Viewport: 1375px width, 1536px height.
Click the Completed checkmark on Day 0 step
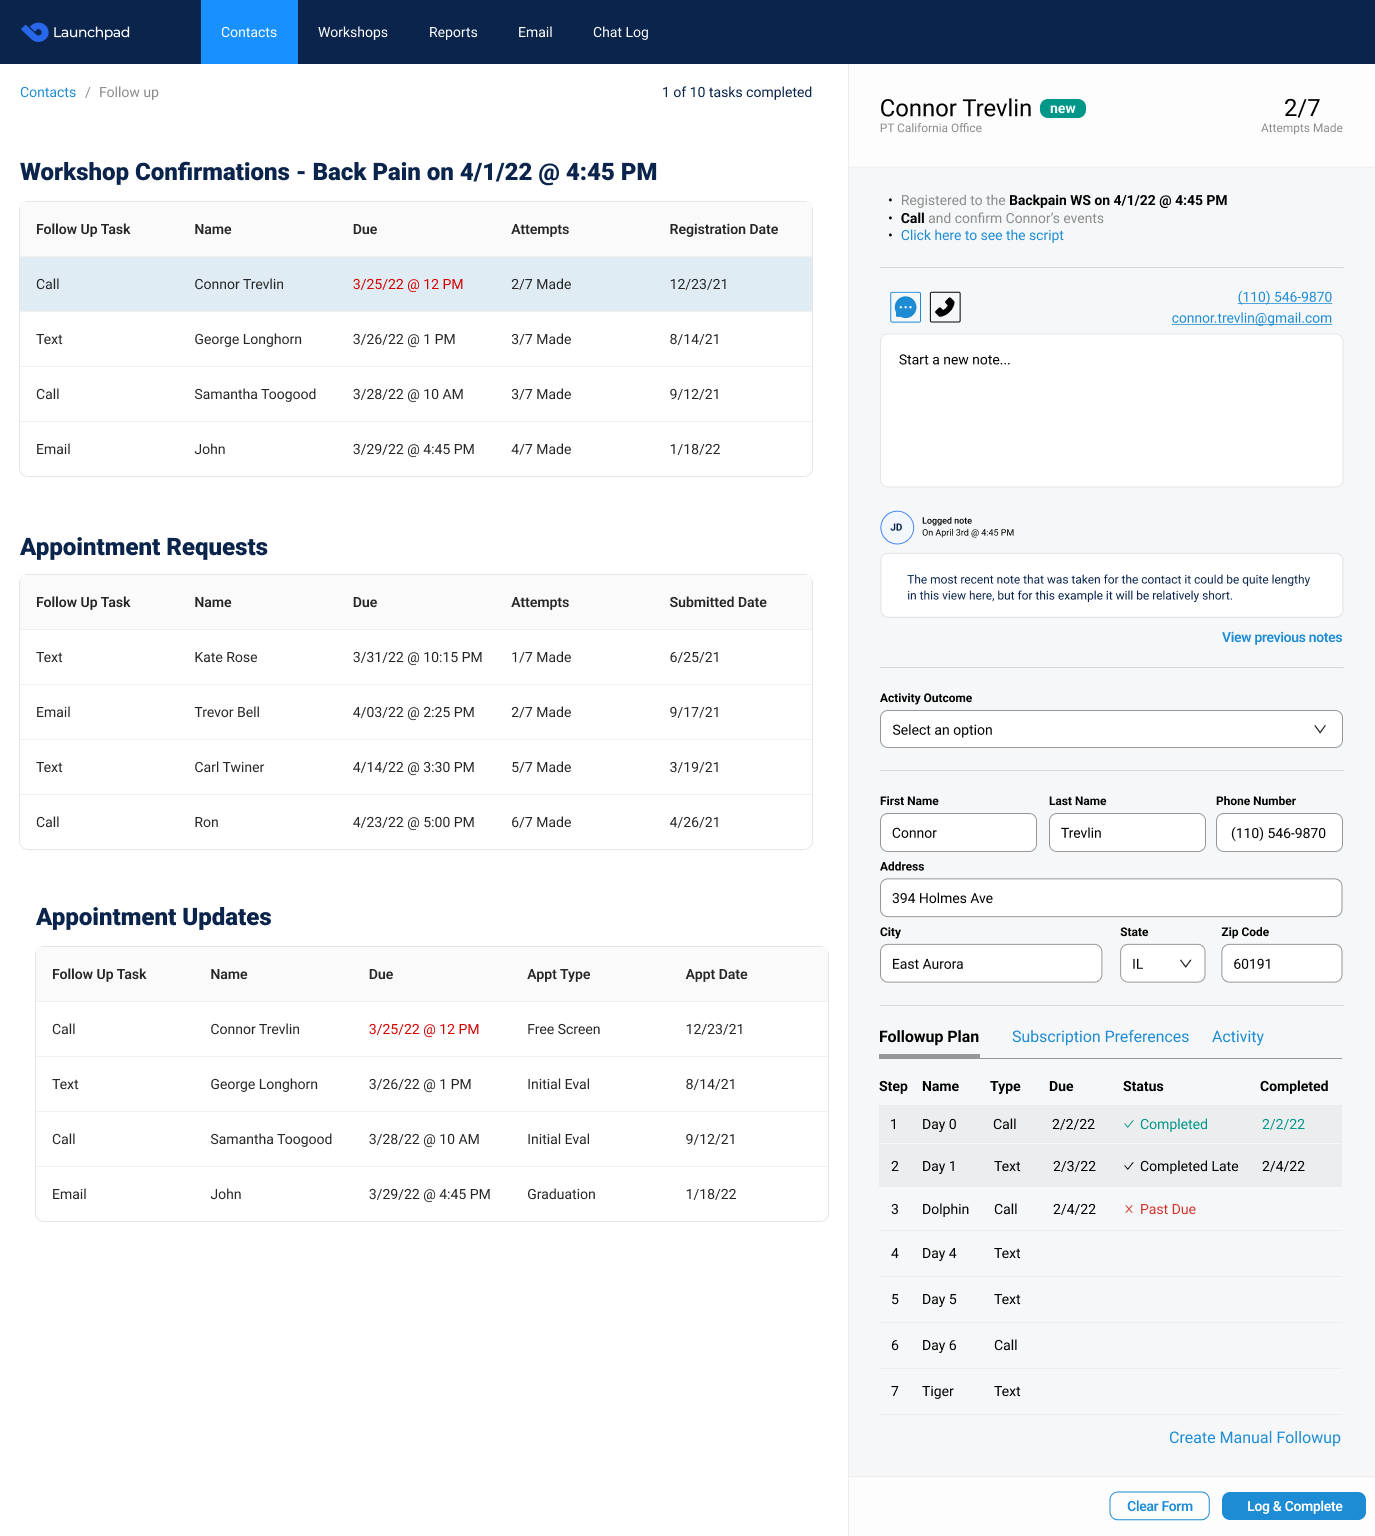click(1130, 1124)
